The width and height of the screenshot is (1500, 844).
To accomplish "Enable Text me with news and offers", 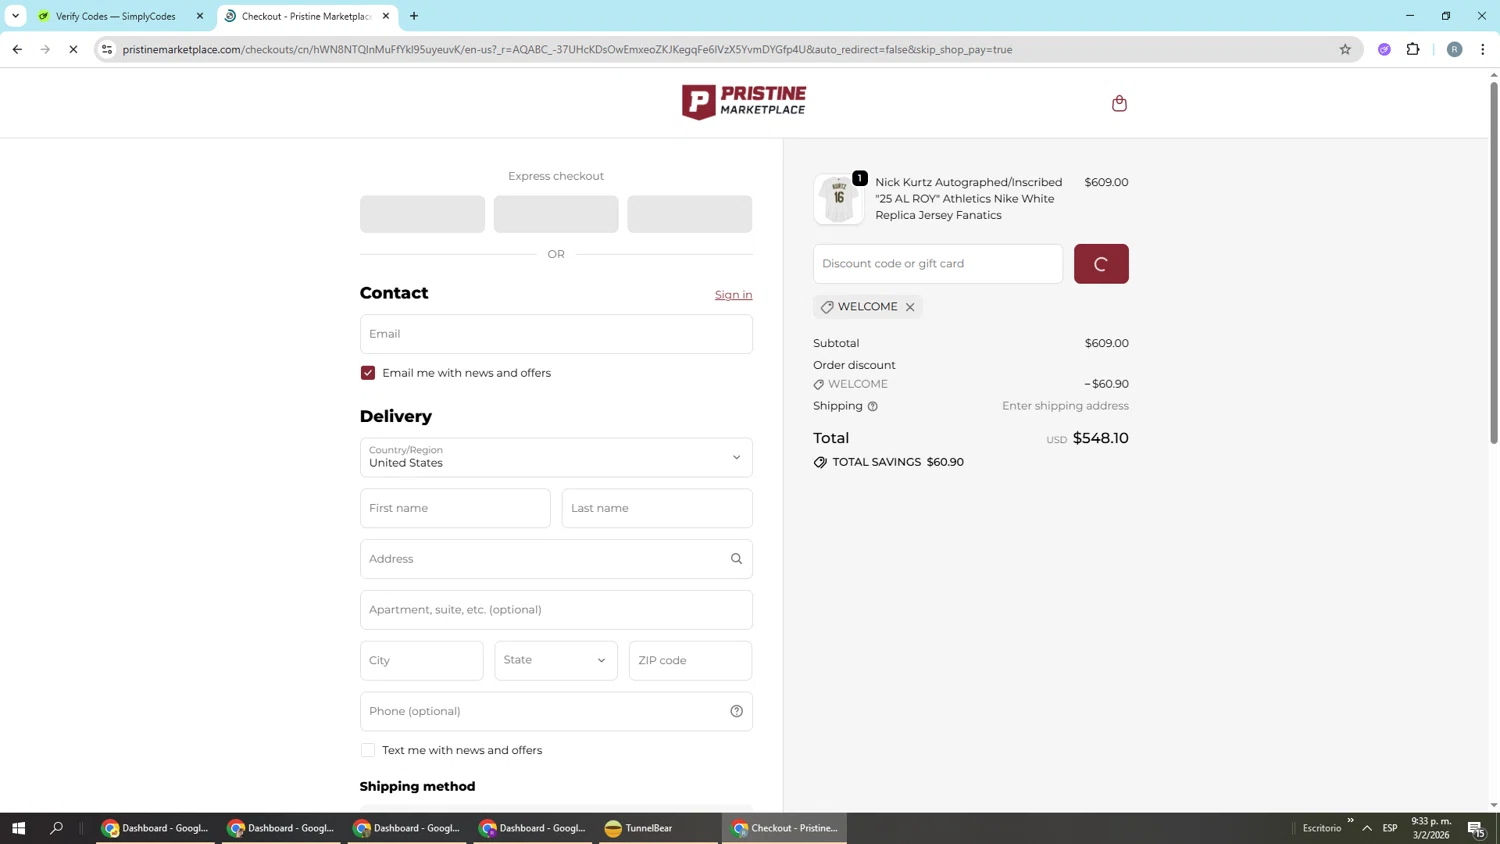I will click(368, 750).
